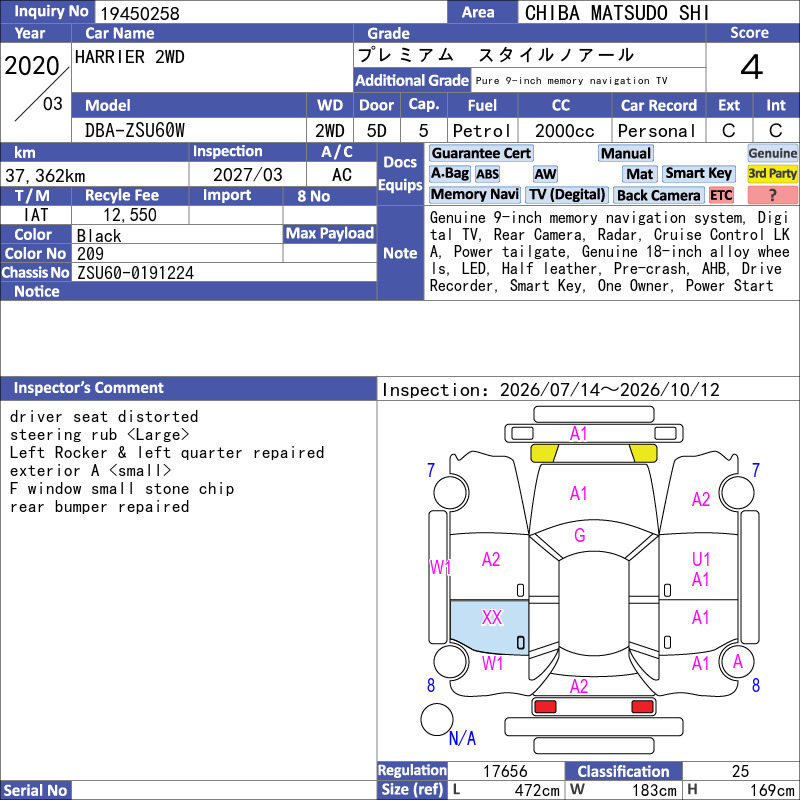Click the U1 mark on right front door

[x=701, y=559]
